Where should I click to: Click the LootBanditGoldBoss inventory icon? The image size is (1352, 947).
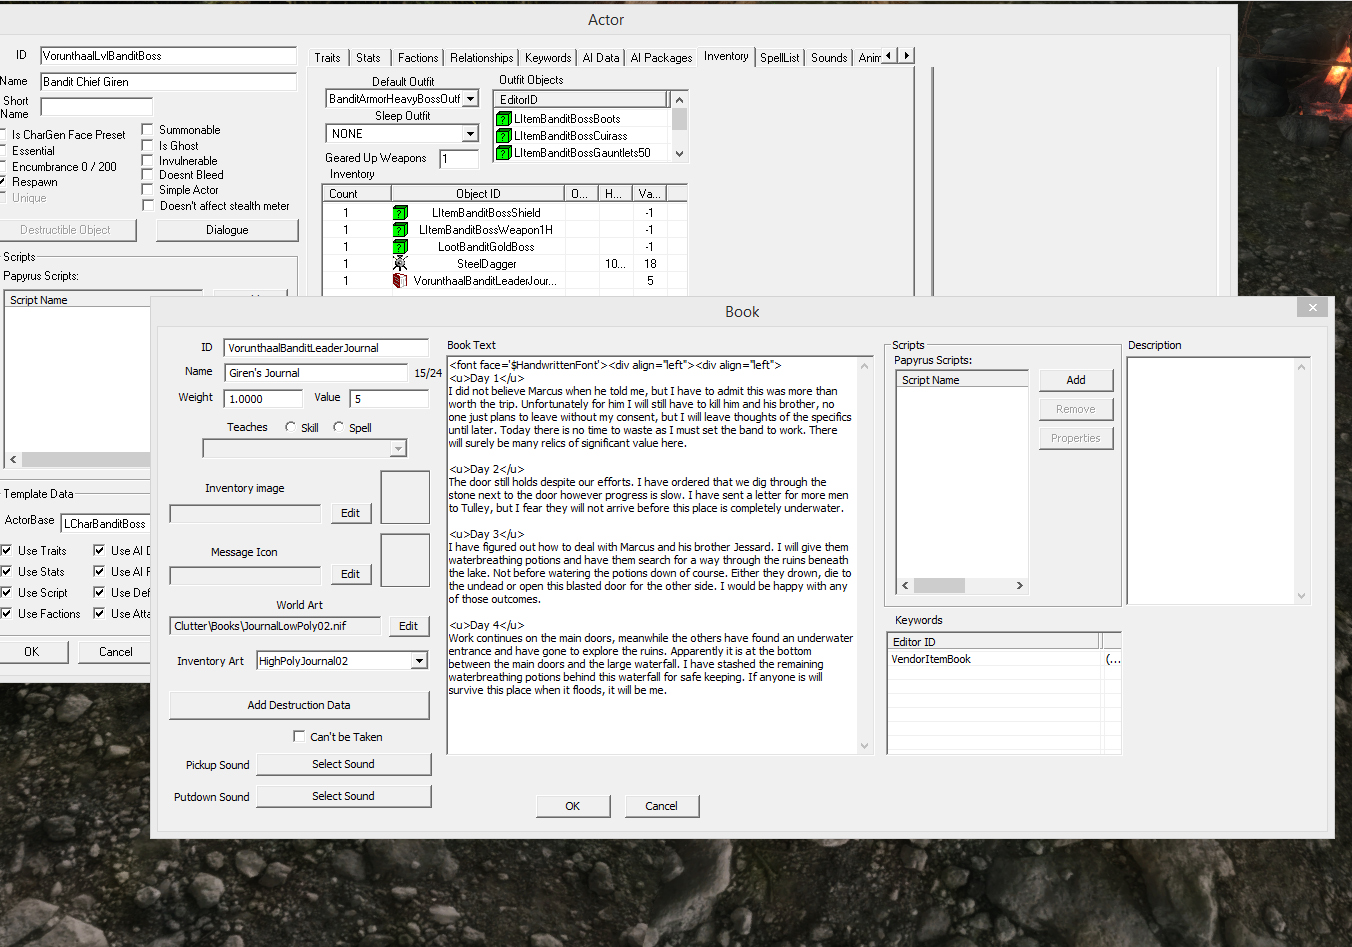[400, 247]
